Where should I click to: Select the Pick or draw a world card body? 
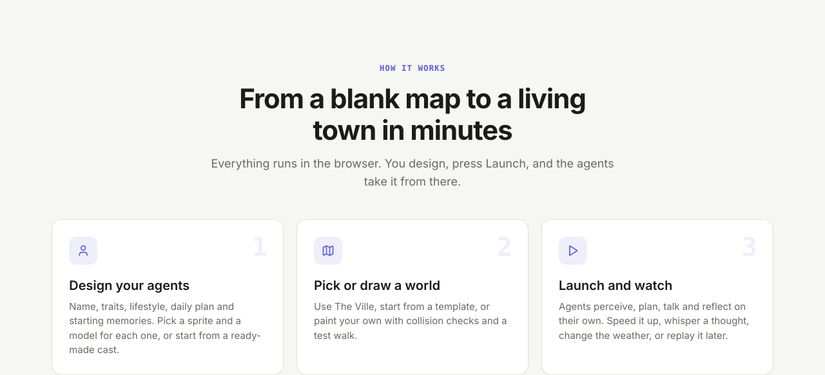click(412, 297)
